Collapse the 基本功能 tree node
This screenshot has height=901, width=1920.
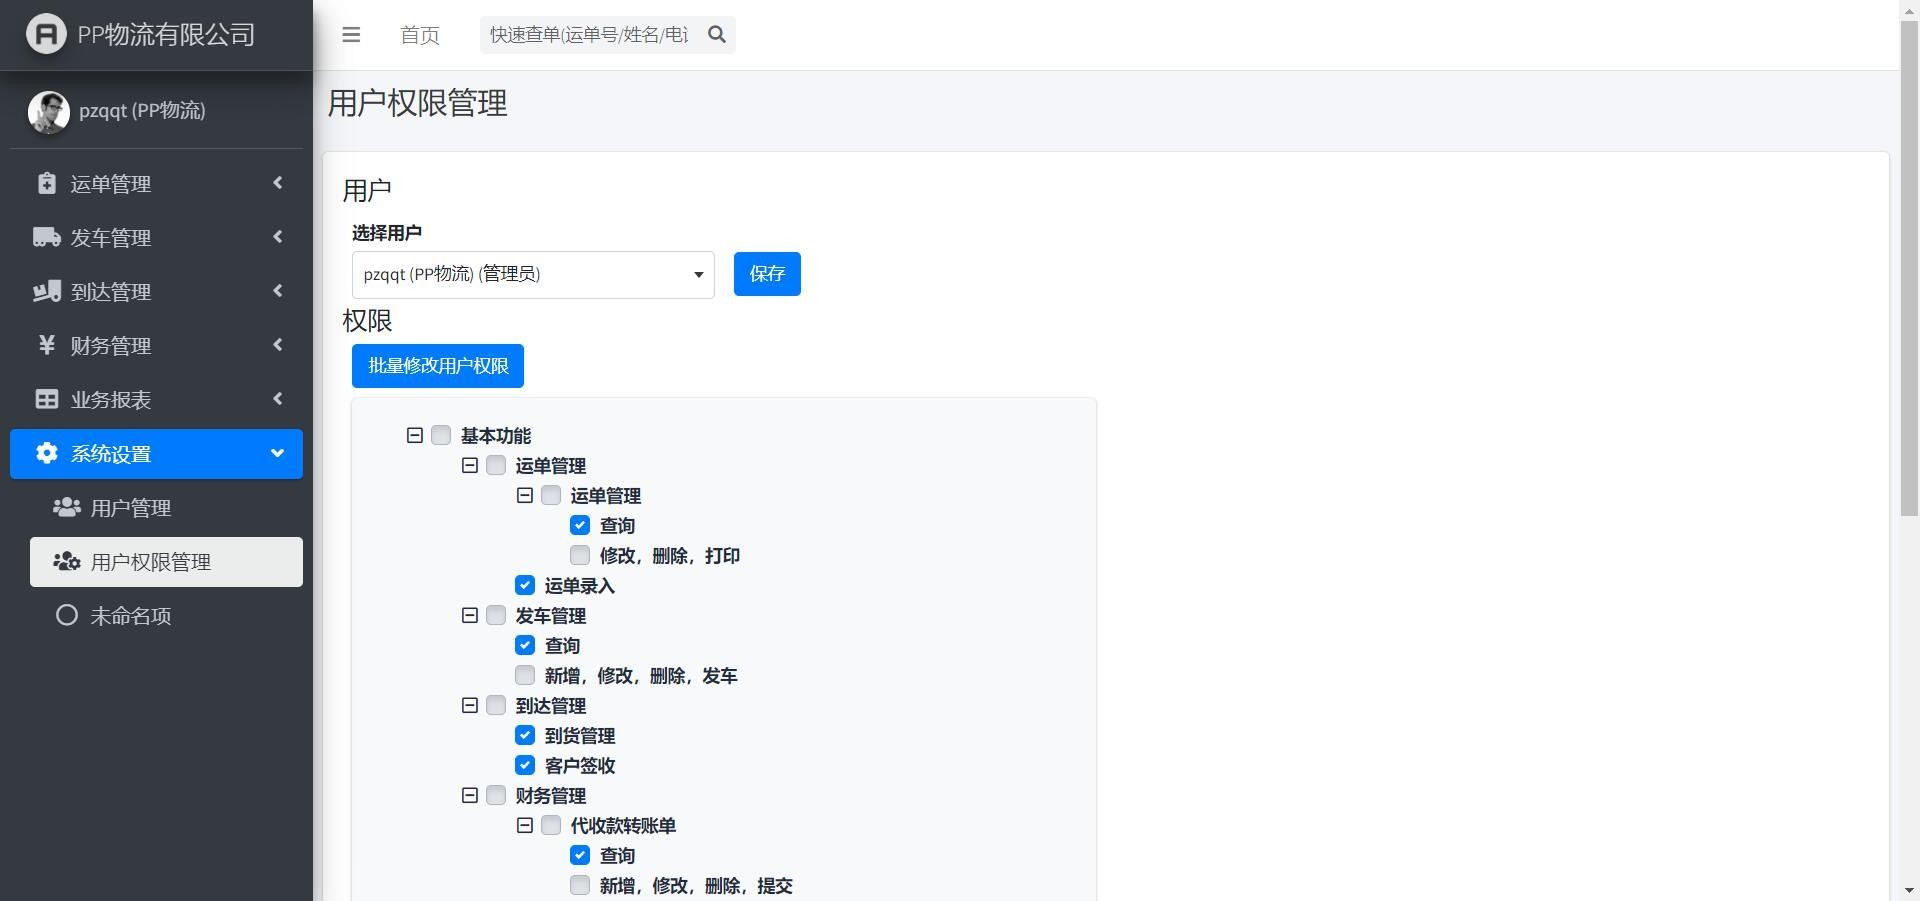point(415,435)
